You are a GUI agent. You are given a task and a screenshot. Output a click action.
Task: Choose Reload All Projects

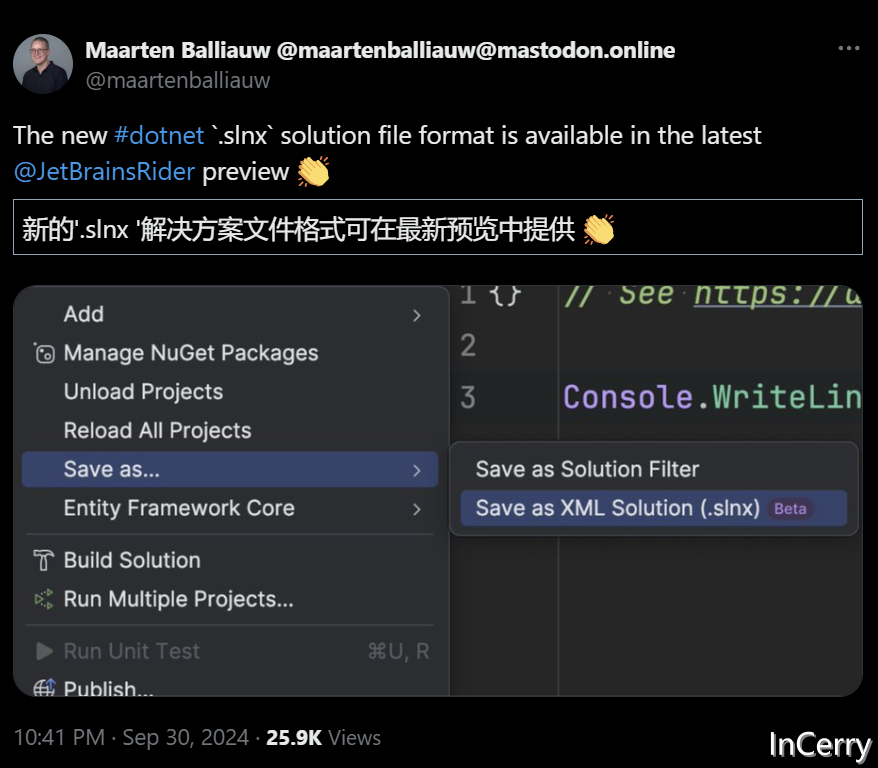[x=230, y=430]
